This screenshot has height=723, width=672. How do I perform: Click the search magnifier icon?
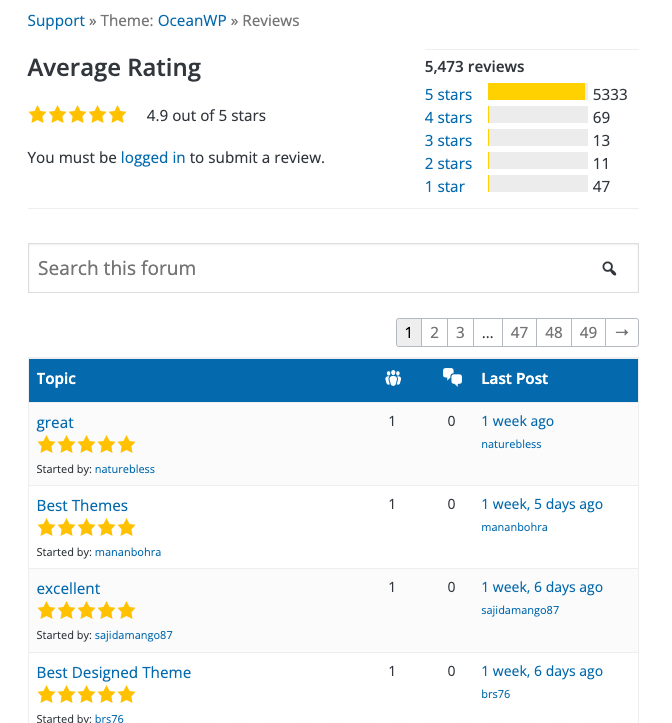[x=609, y=268]
